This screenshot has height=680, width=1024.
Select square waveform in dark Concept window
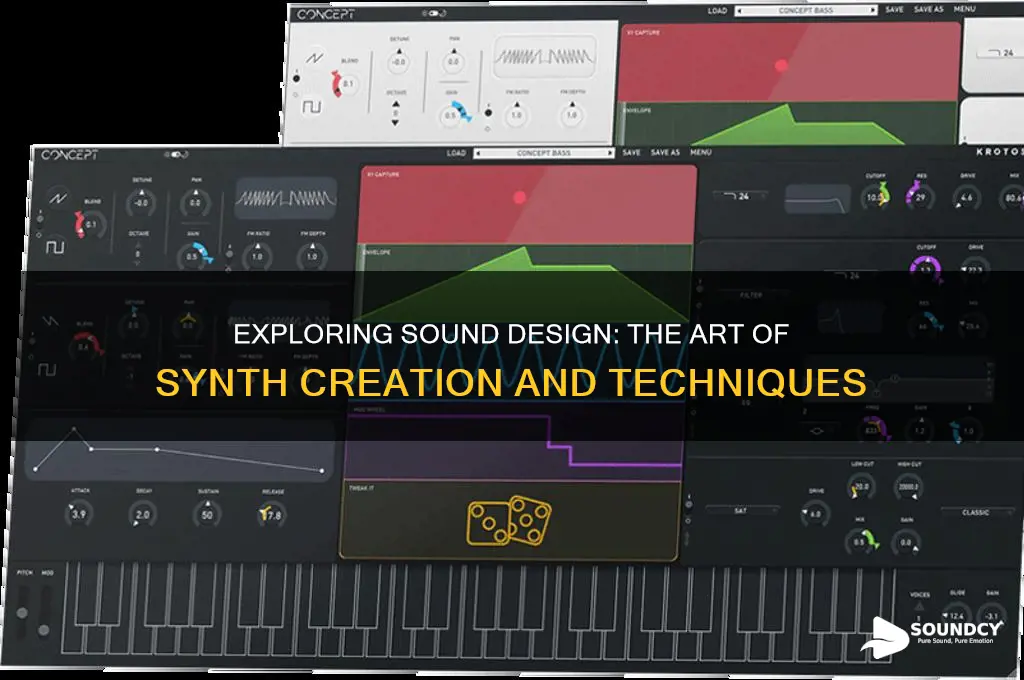click(x=56, y=247)
